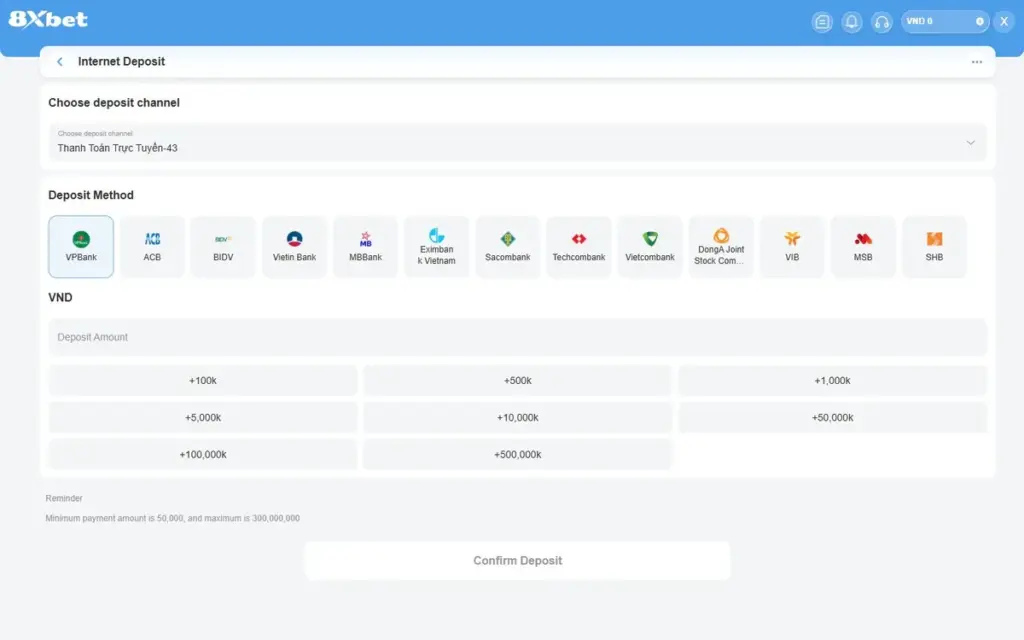Add +50,000k to deposit amount
Screen dimensions: 1024x640
(x=833, y=417)
